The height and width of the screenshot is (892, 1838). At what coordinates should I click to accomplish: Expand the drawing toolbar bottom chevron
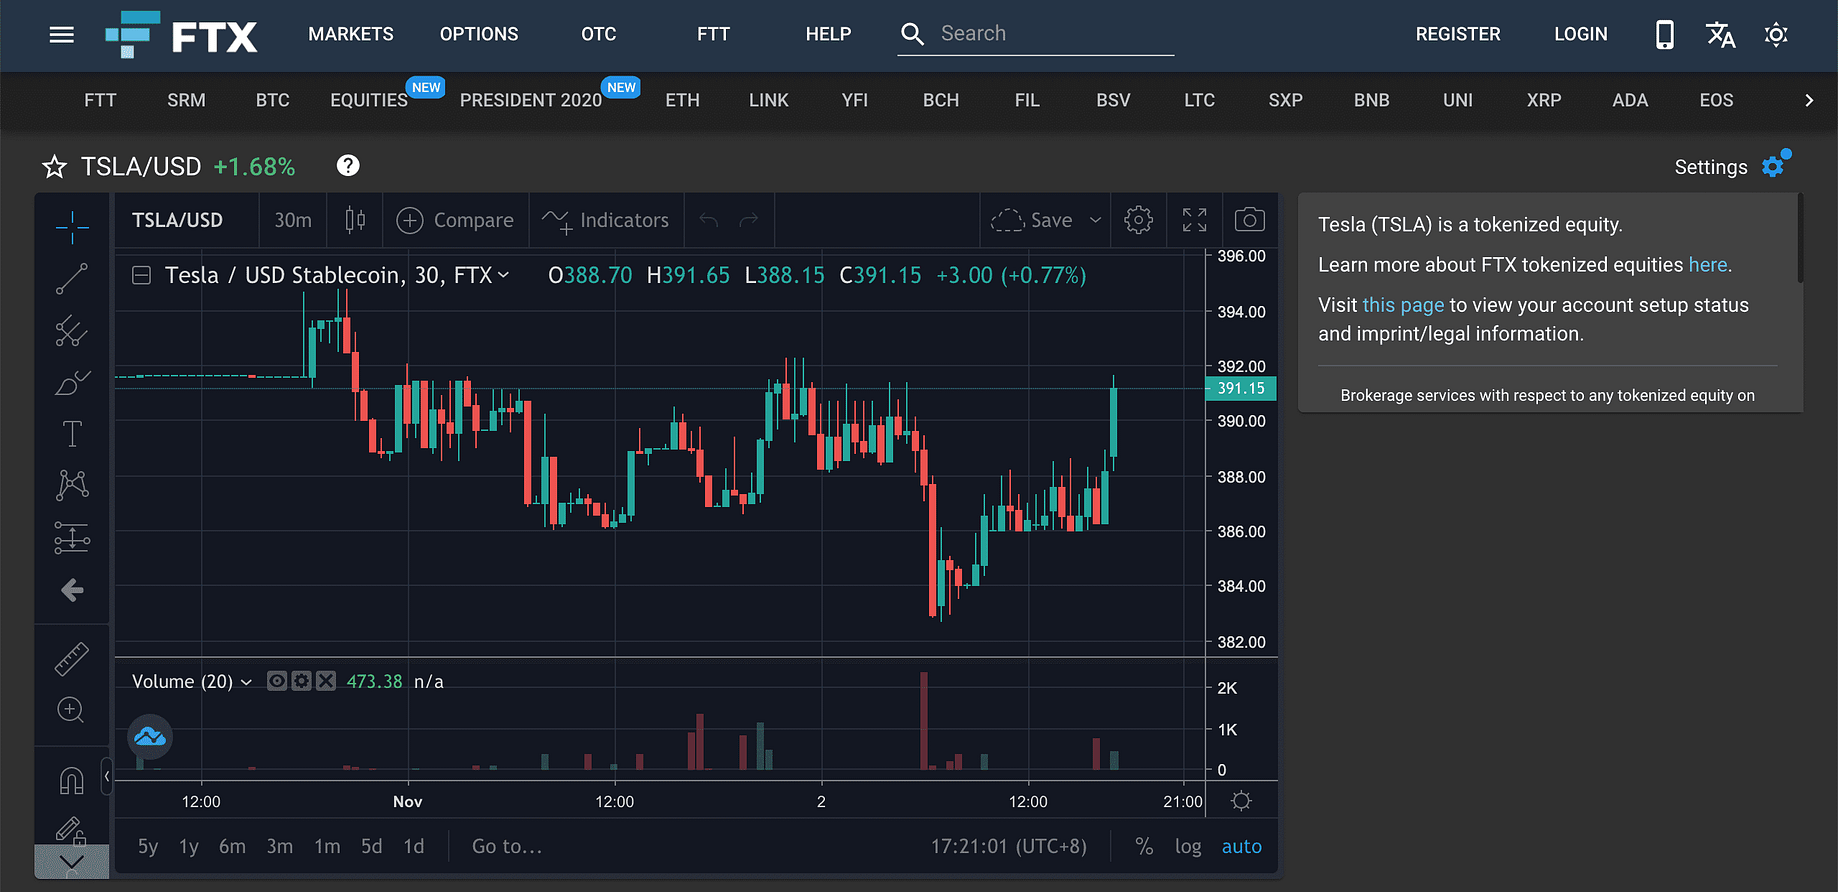point(72,861)
